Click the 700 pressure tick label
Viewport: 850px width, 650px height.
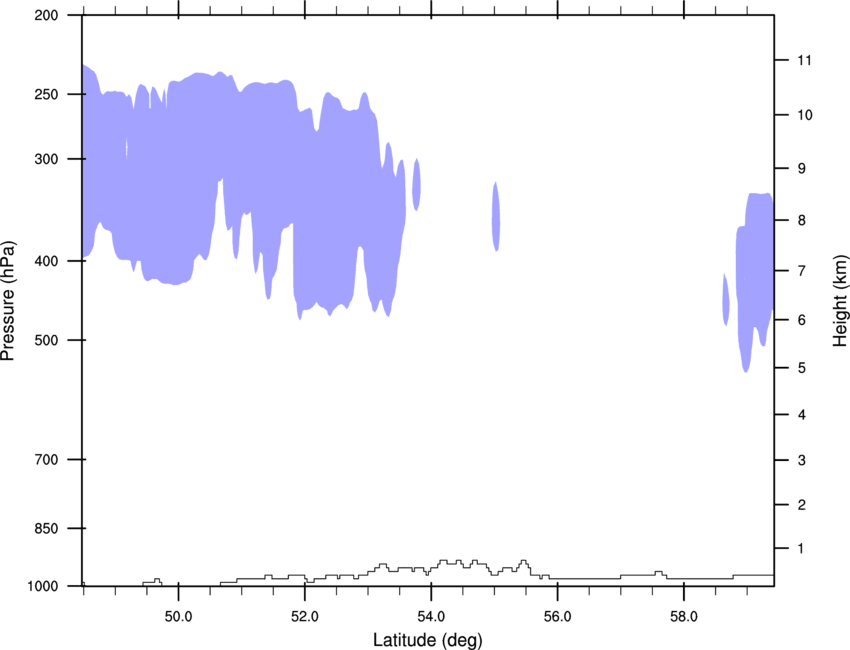(x=47, y=459)
